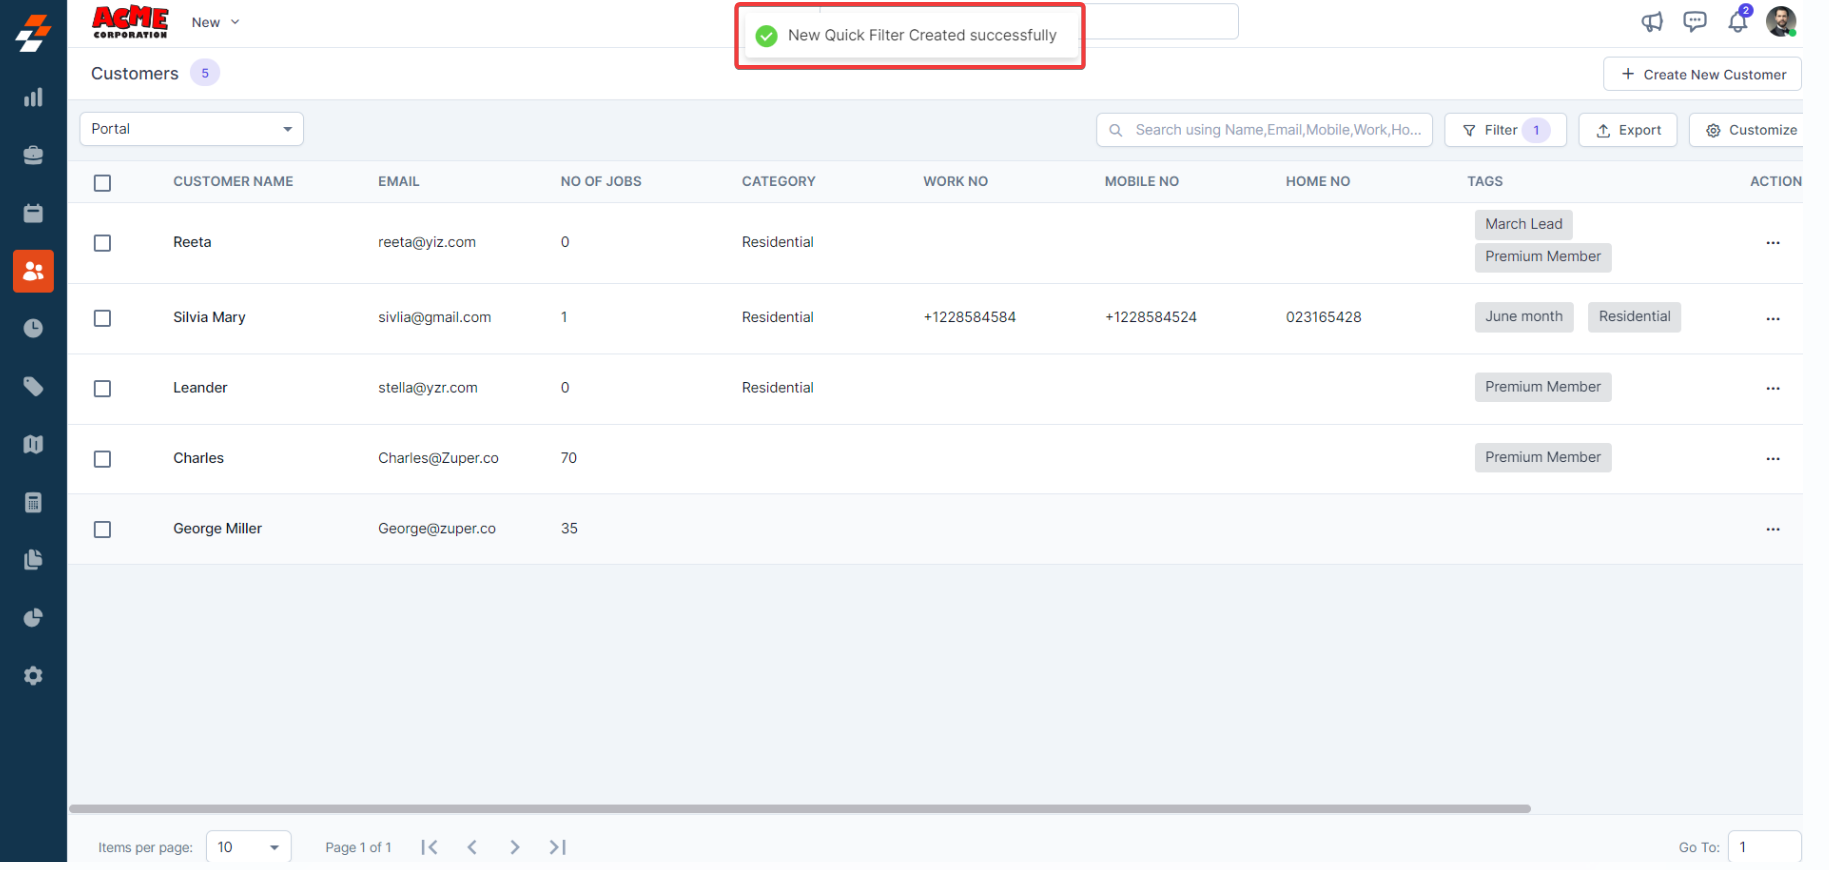Select the checkbox for Reeta
This screenshot has height=870, width=1829.
[102, 243]
